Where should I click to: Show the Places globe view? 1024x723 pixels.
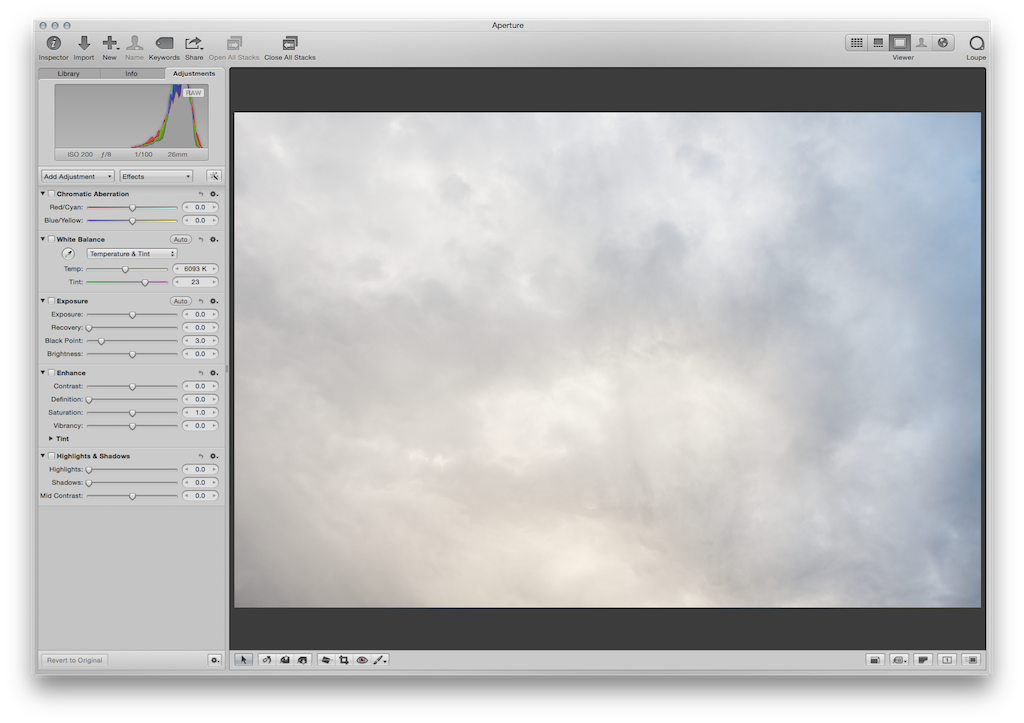(x=943, y=42)
